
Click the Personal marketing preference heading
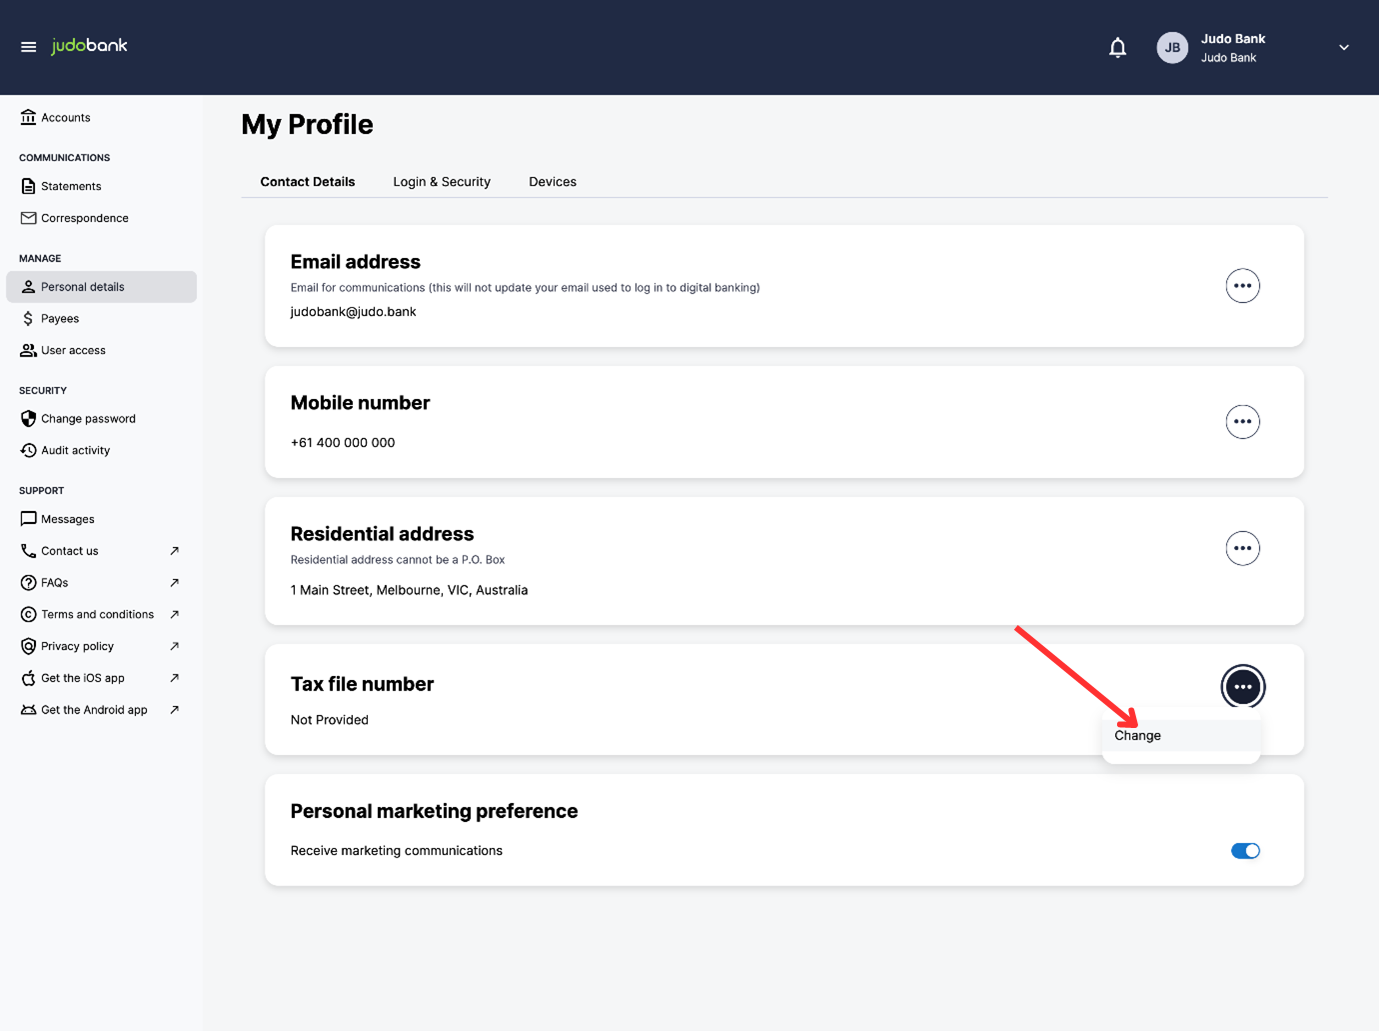[x=434, y=812]
